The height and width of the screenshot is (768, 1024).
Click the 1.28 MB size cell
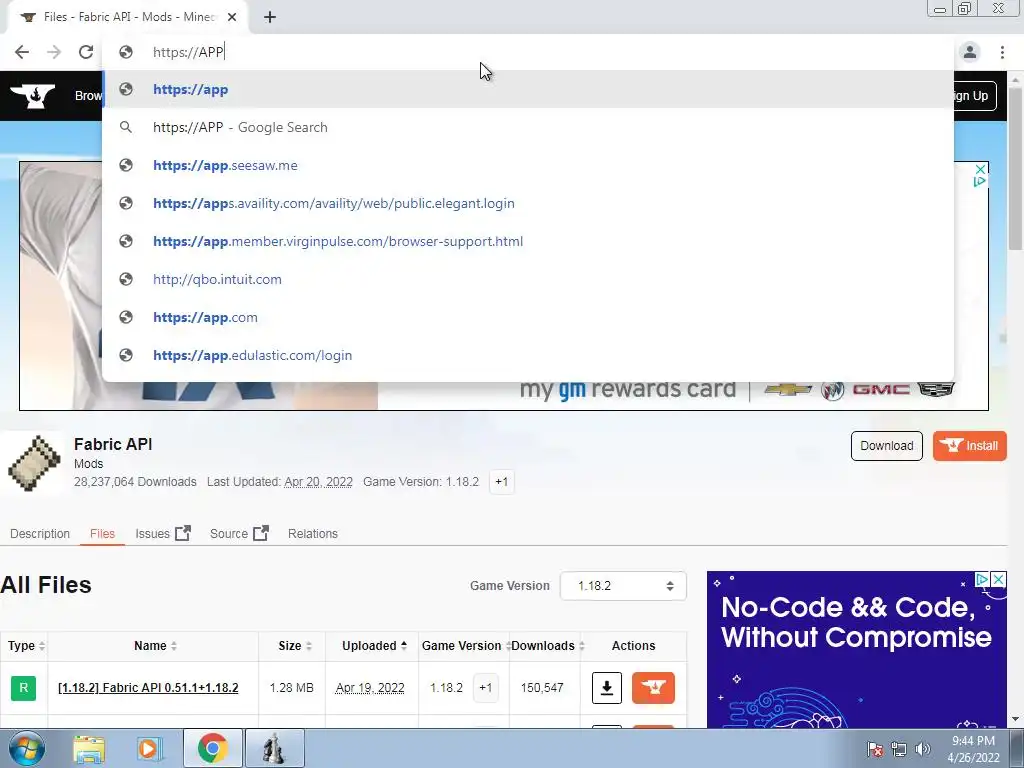291,688
